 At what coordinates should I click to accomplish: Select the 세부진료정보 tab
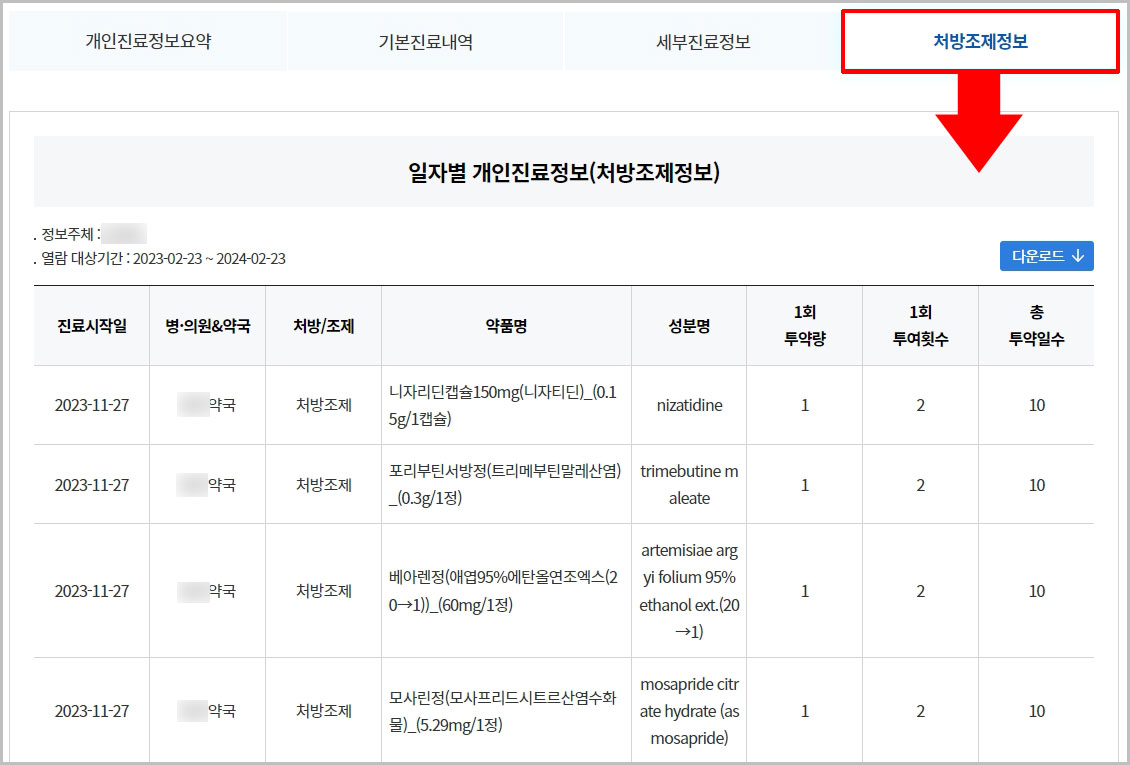tap(704, 41)
